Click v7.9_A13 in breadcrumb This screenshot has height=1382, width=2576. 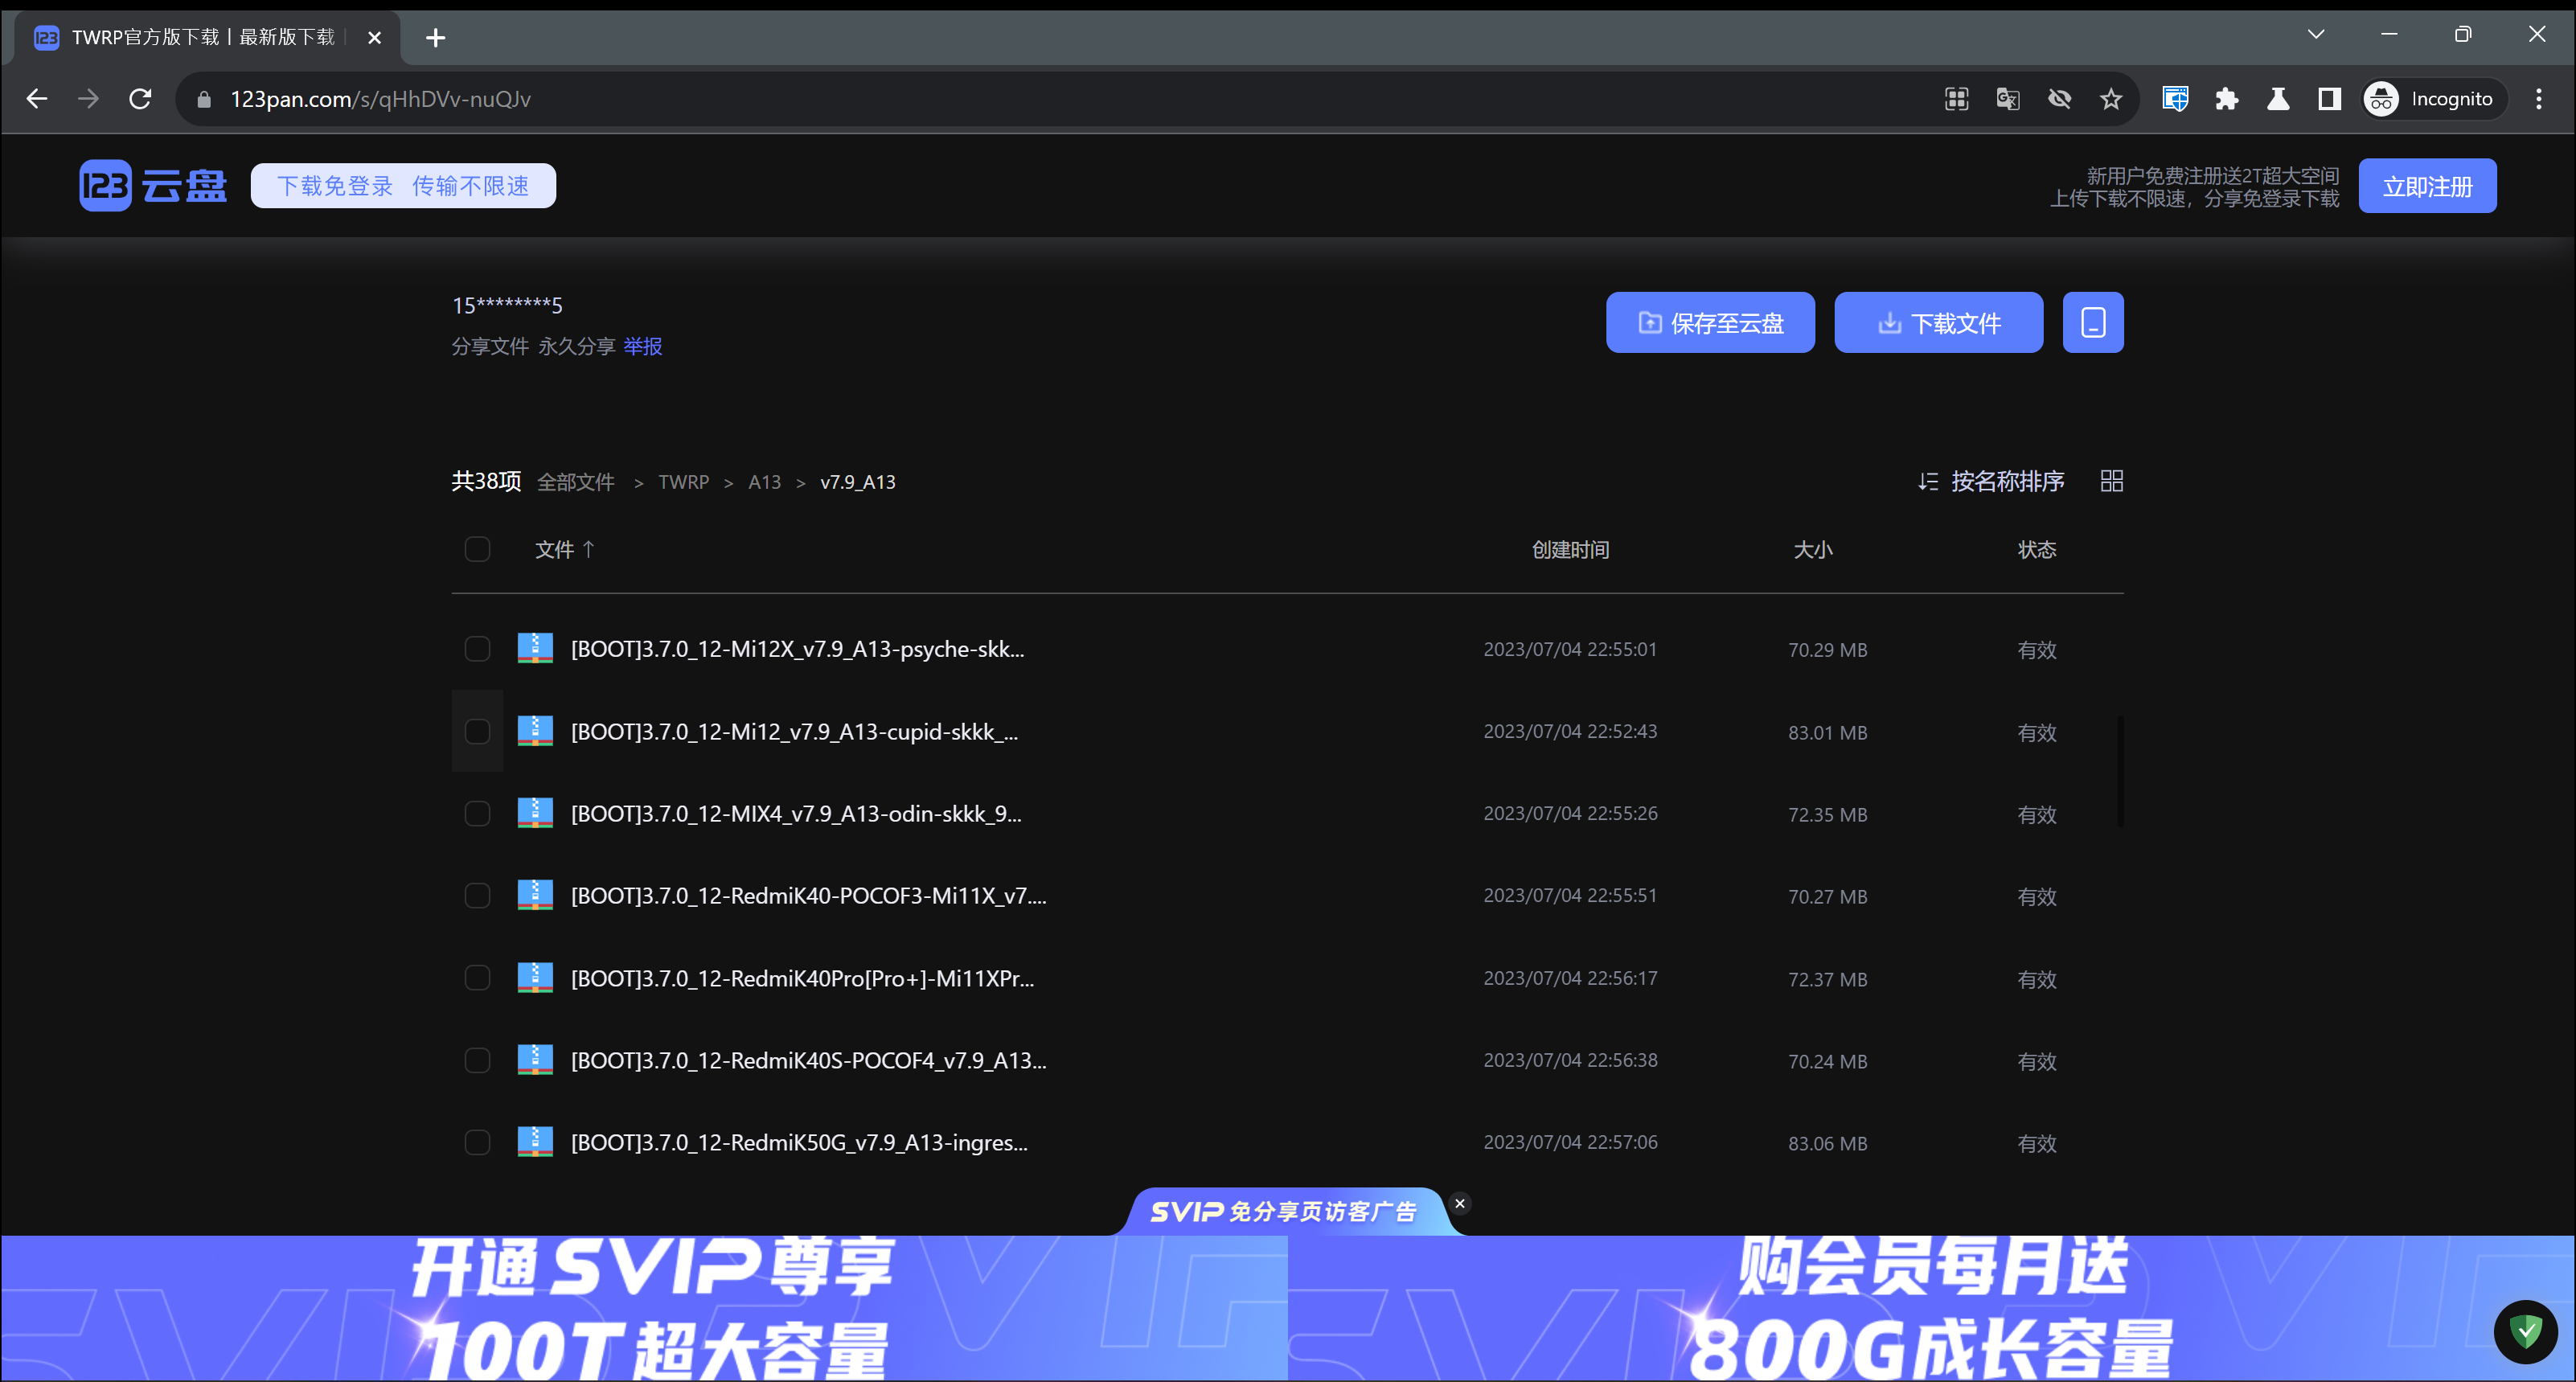tap(858, 482)
